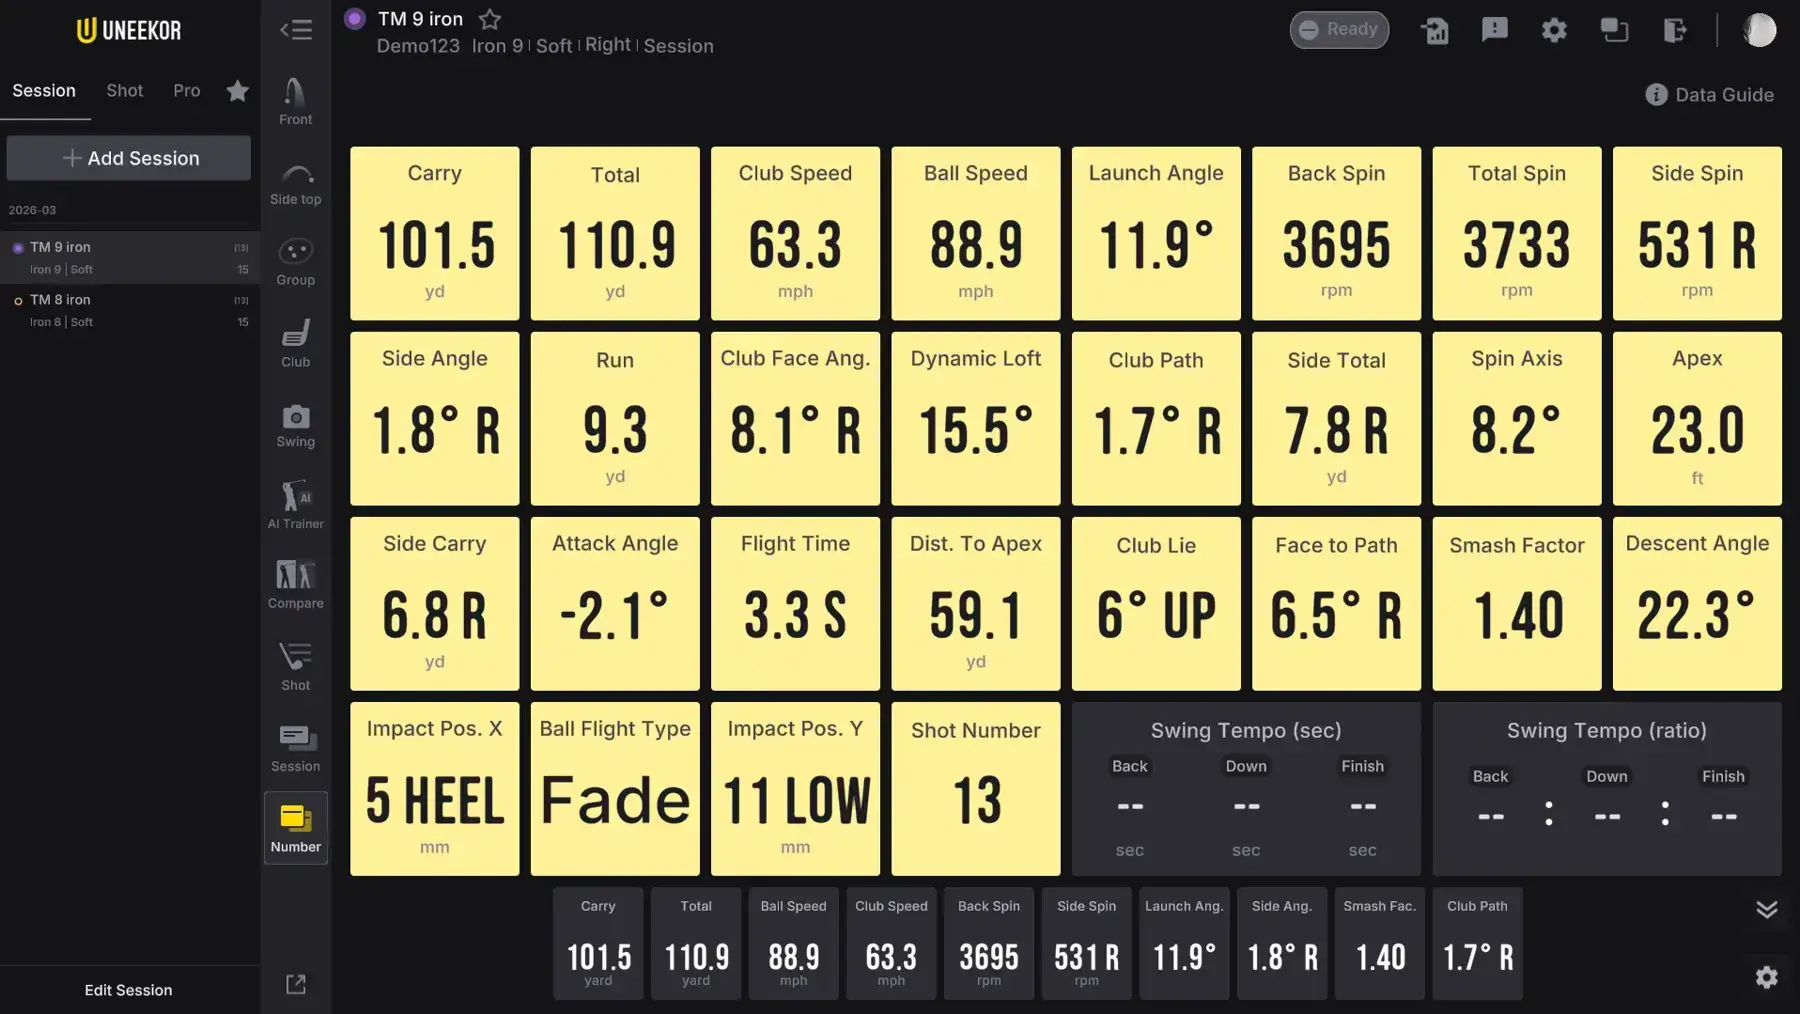This screenshot has height=1014, width=1800.
Task: Open the favorites star tab
Action: pyautogui.click(x=237, y=91)
